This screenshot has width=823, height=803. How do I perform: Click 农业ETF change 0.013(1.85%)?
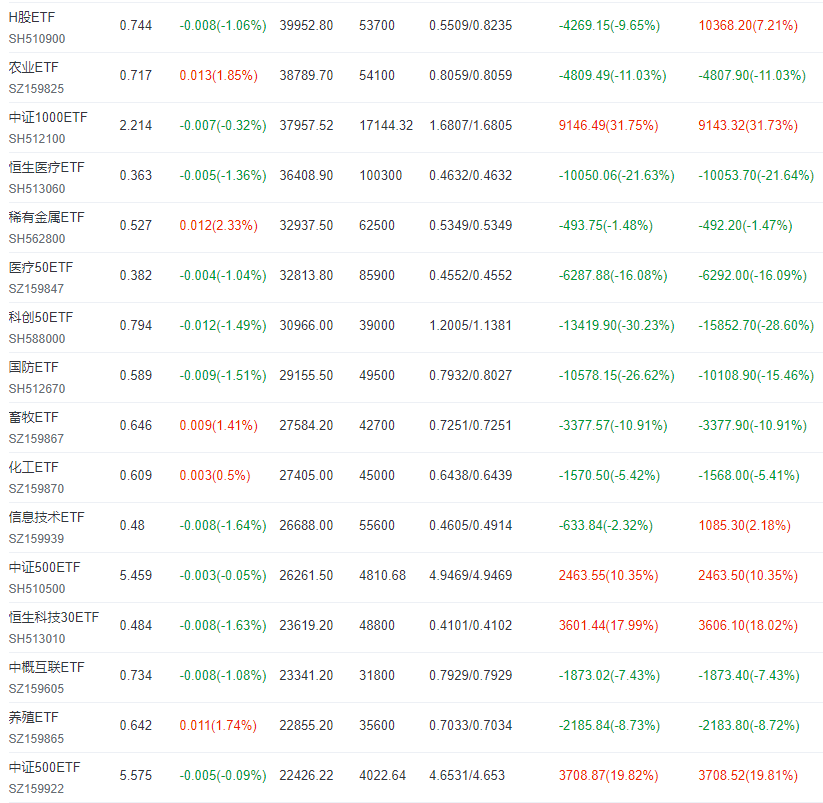(218, 75)
